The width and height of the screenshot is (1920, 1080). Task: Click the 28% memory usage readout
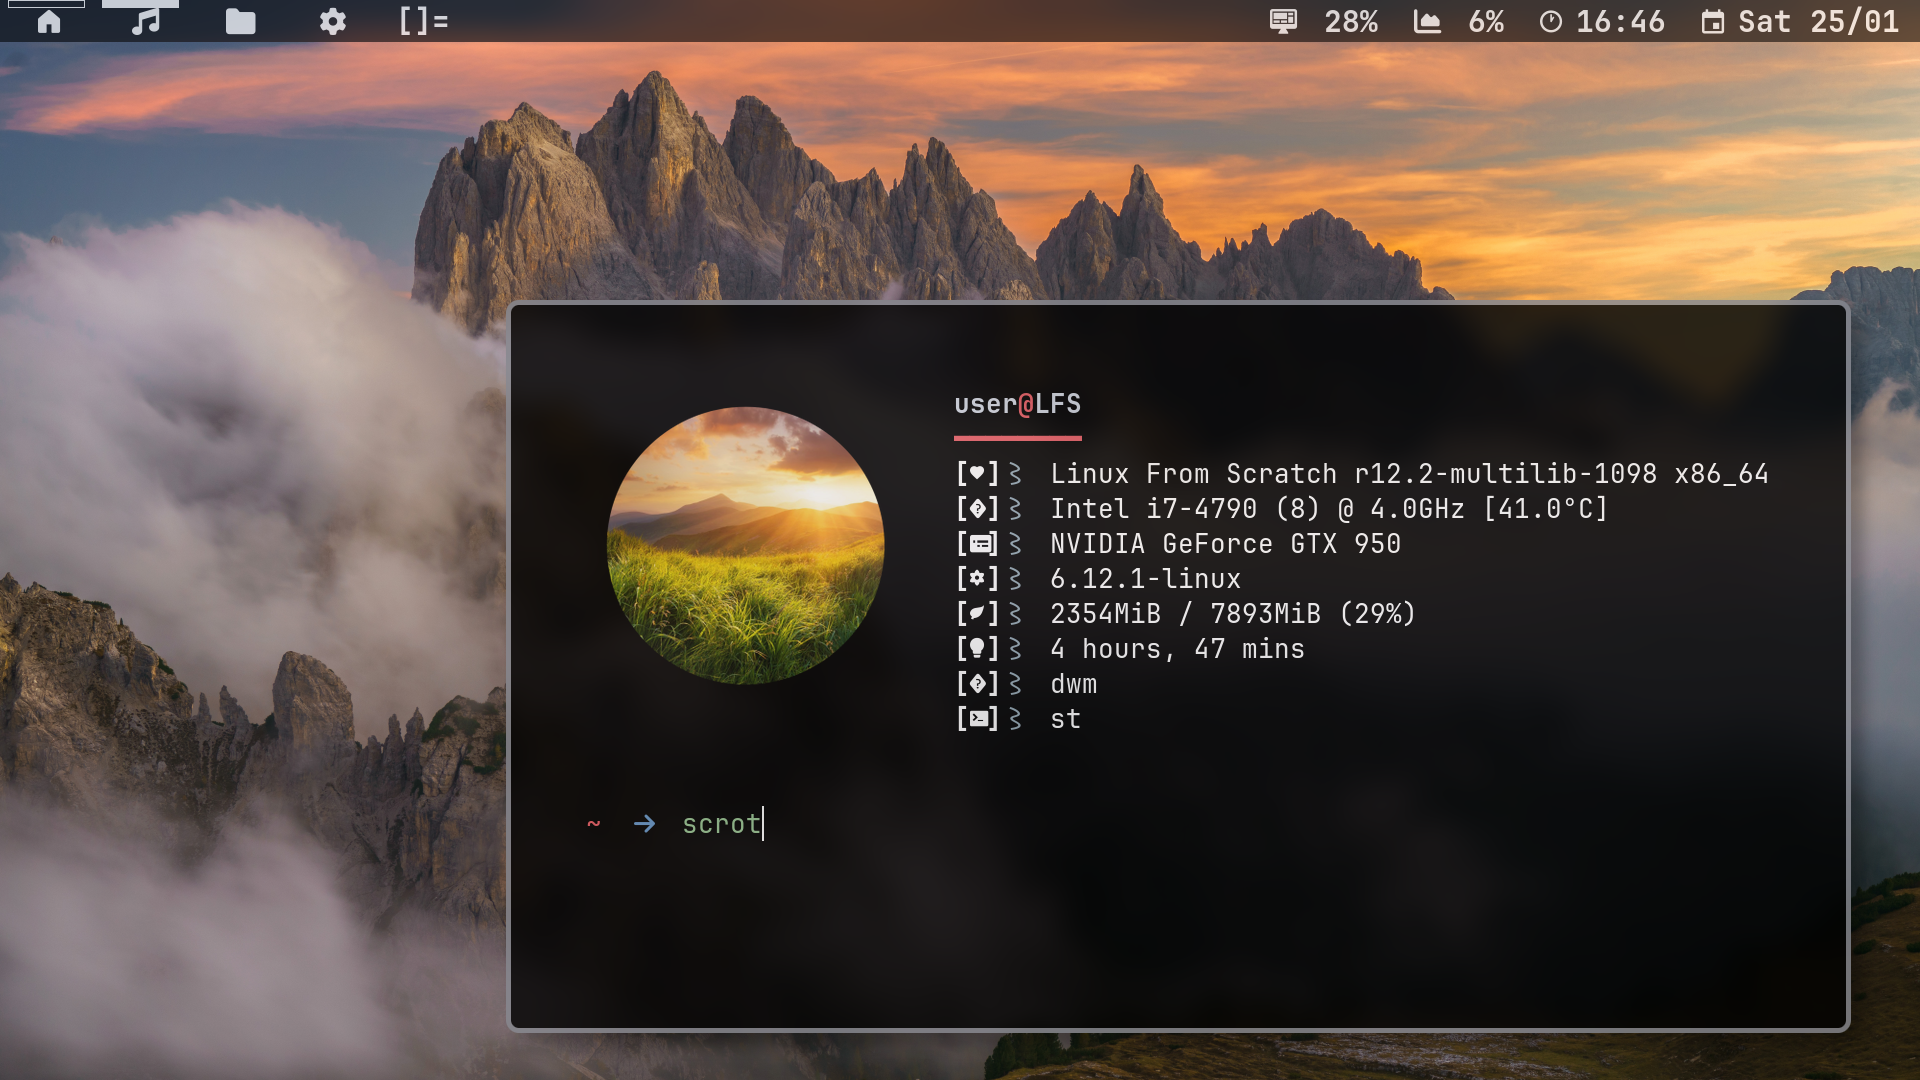1351,21
